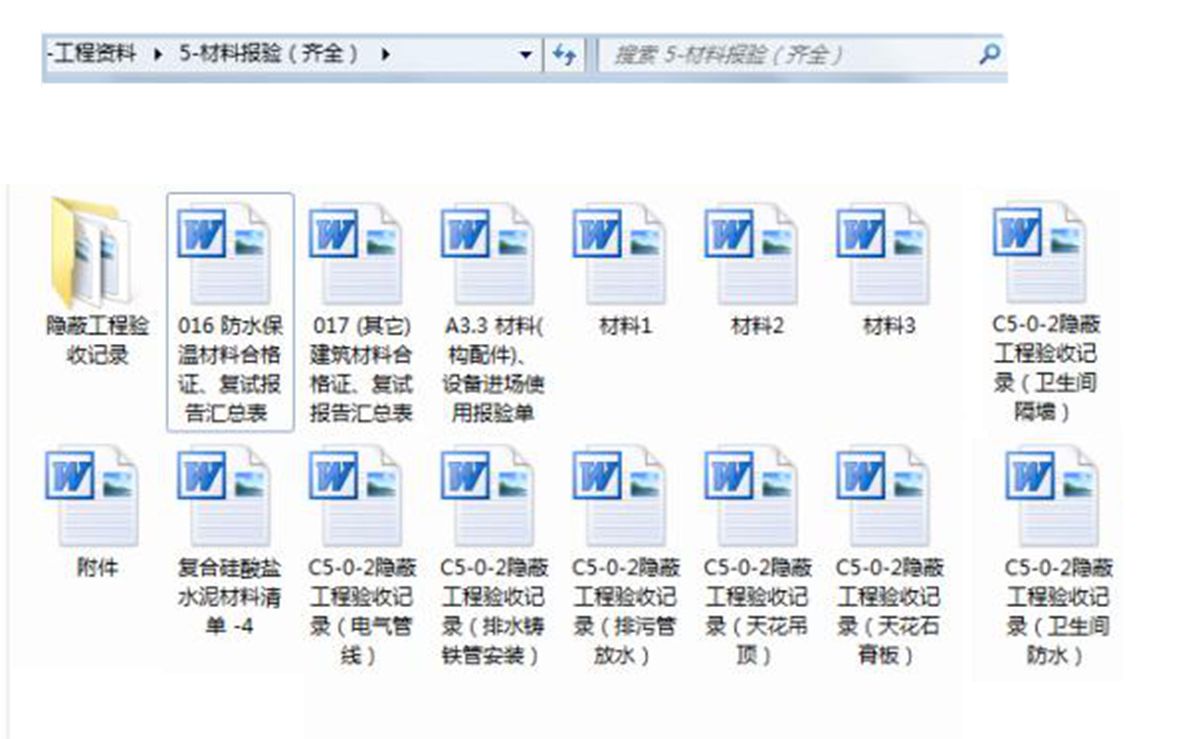Select the 天花吊顶 Word document icon
This screenshot has width=1200, height=739.
click(x=752, y=496)
